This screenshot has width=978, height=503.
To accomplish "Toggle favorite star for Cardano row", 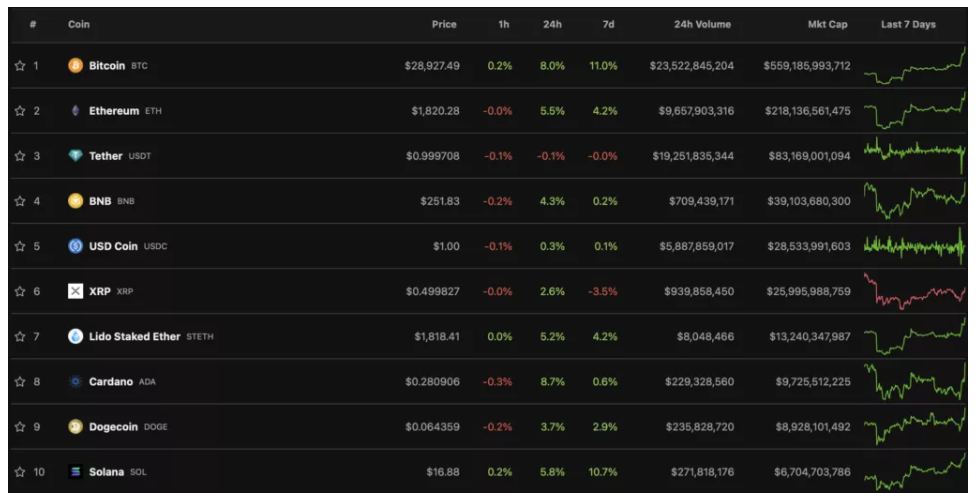I will (19, 382).
